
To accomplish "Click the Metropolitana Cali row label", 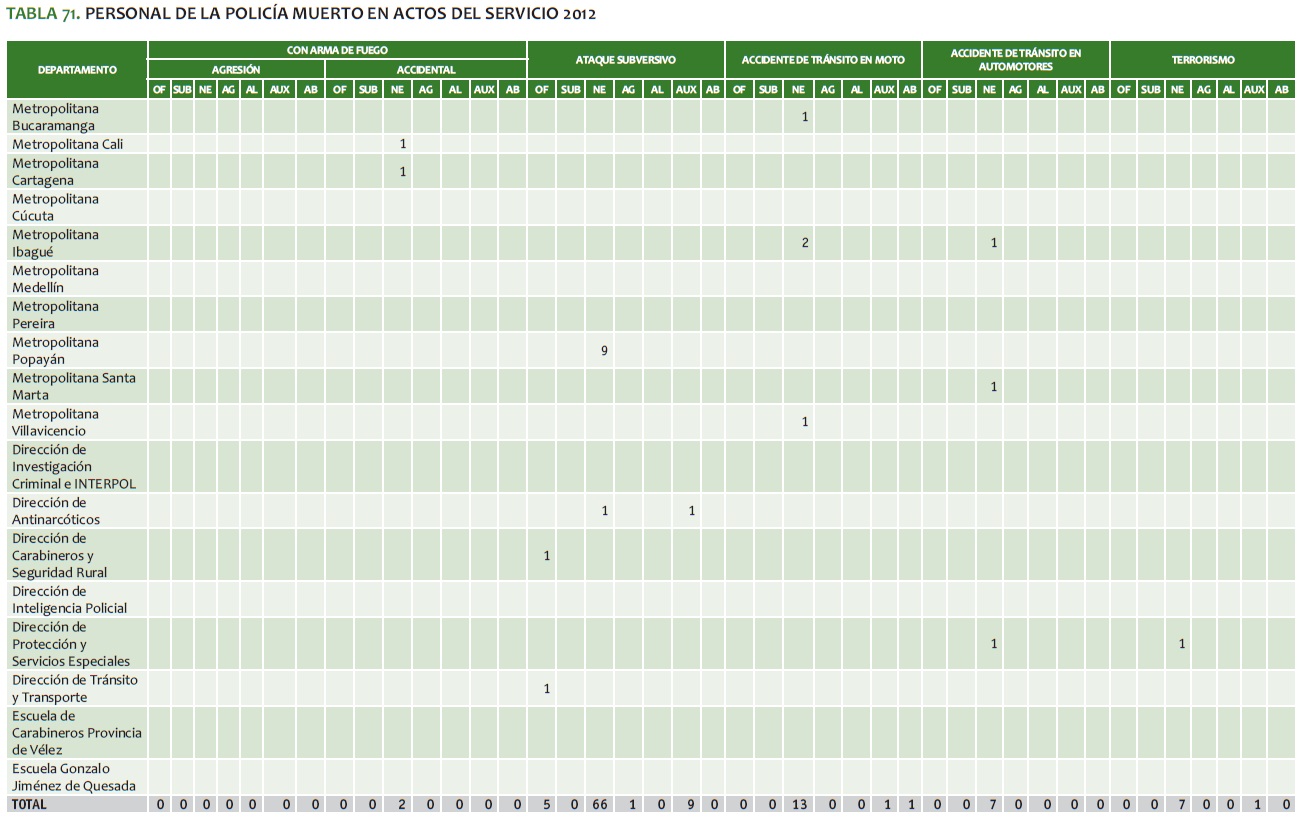I will click(x=67, y=144).
